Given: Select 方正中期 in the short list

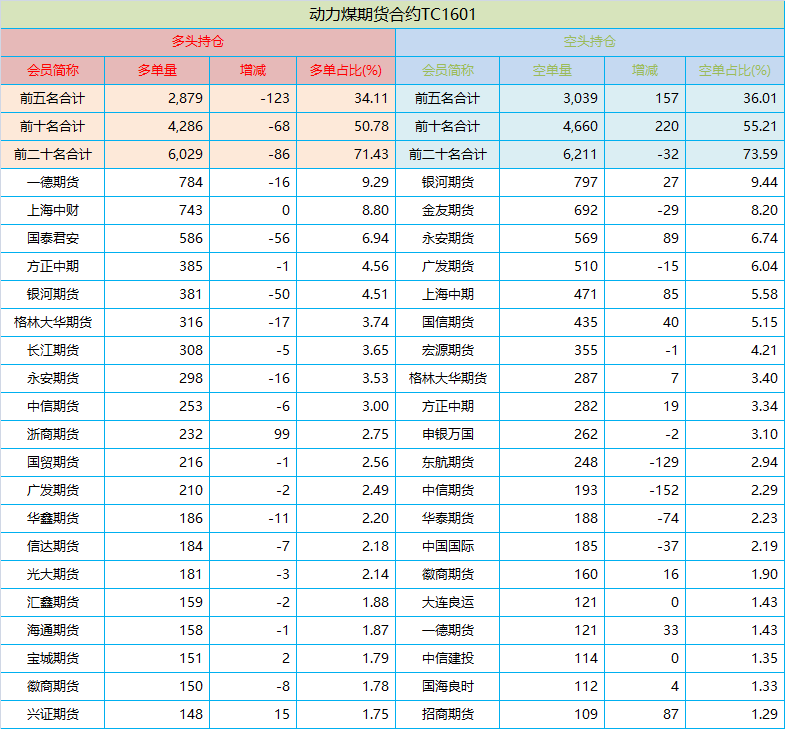Looking at the screenshot, I should 448,407.
